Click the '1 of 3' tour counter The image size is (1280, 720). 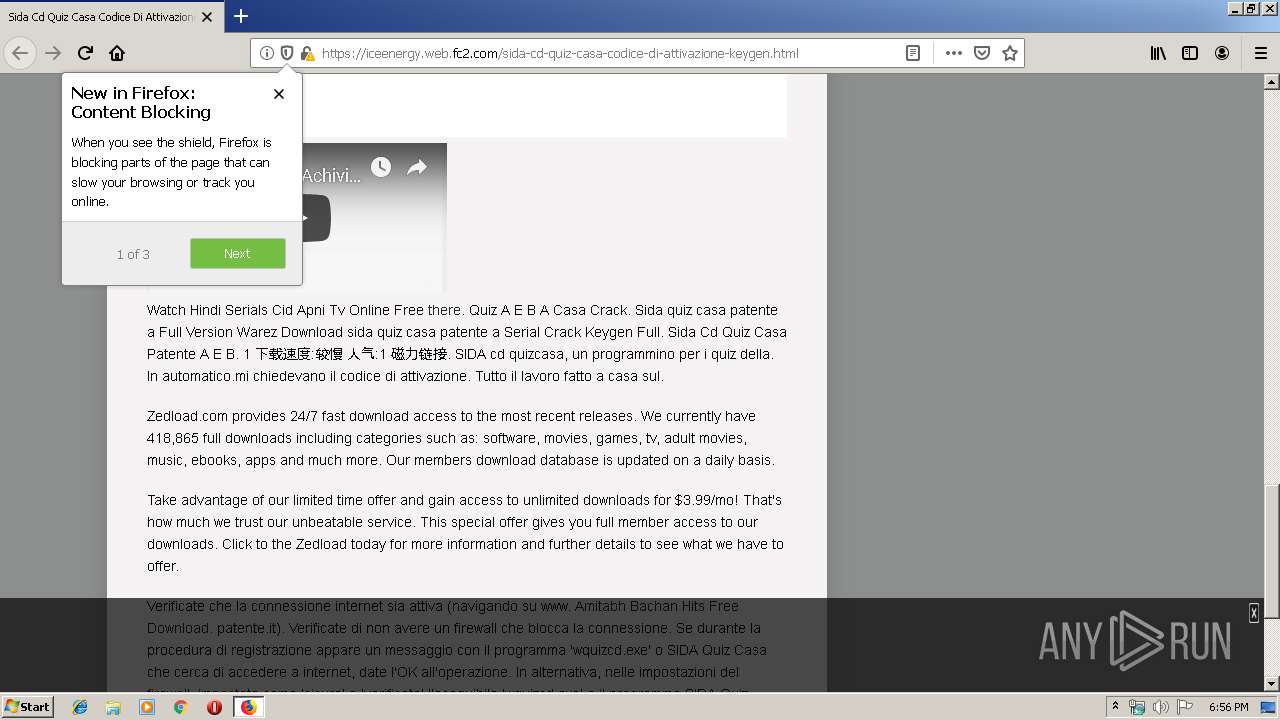click(x=133, y=254)
